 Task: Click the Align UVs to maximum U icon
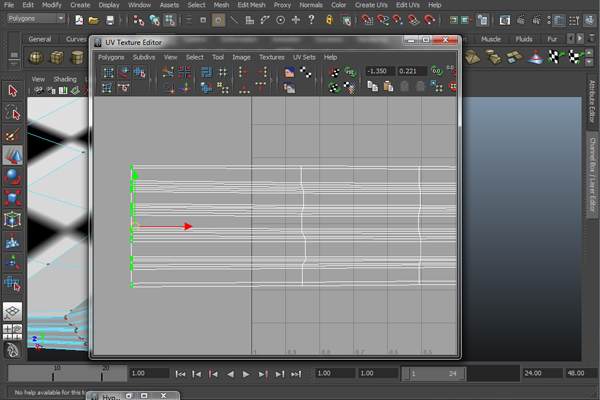pyautogui.click(x=262, y=72)
